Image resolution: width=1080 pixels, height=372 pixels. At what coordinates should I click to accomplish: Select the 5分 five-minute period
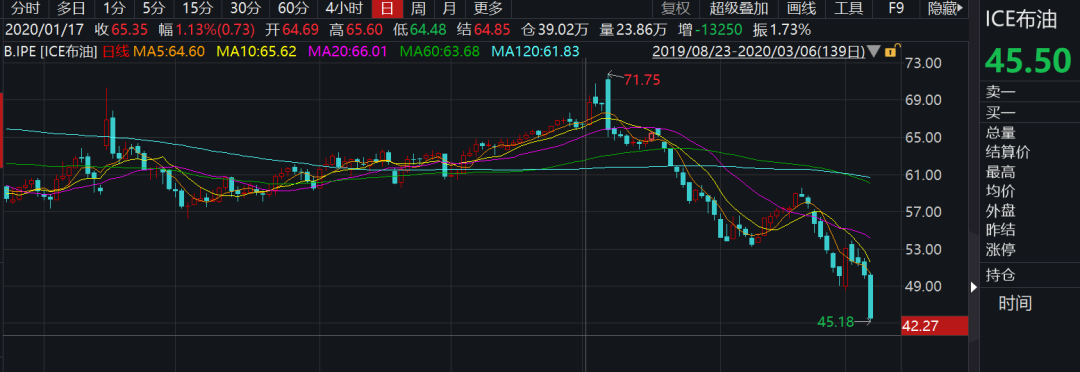pyautogui.click(x=154, y=8)
